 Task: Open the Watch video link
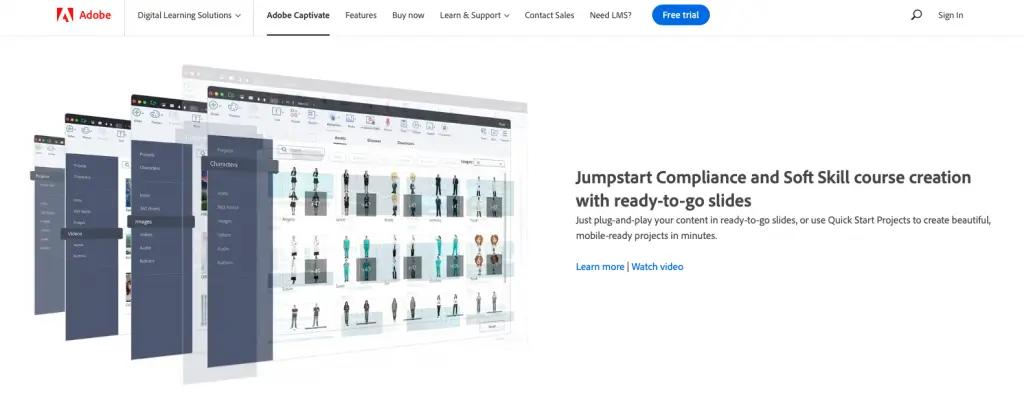pyautogui.click(x=657, y=266)
